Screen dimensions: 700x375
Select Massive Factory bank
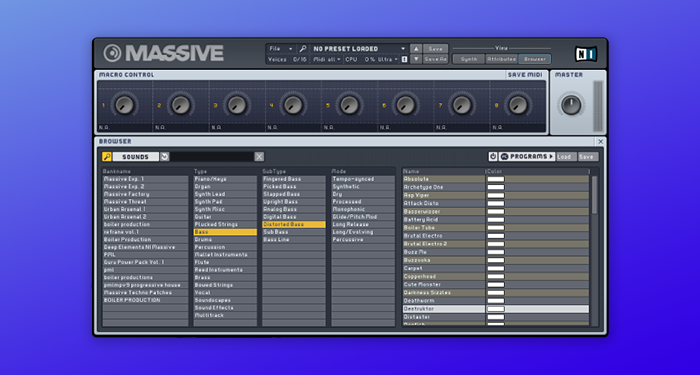(x=146, y=194)
